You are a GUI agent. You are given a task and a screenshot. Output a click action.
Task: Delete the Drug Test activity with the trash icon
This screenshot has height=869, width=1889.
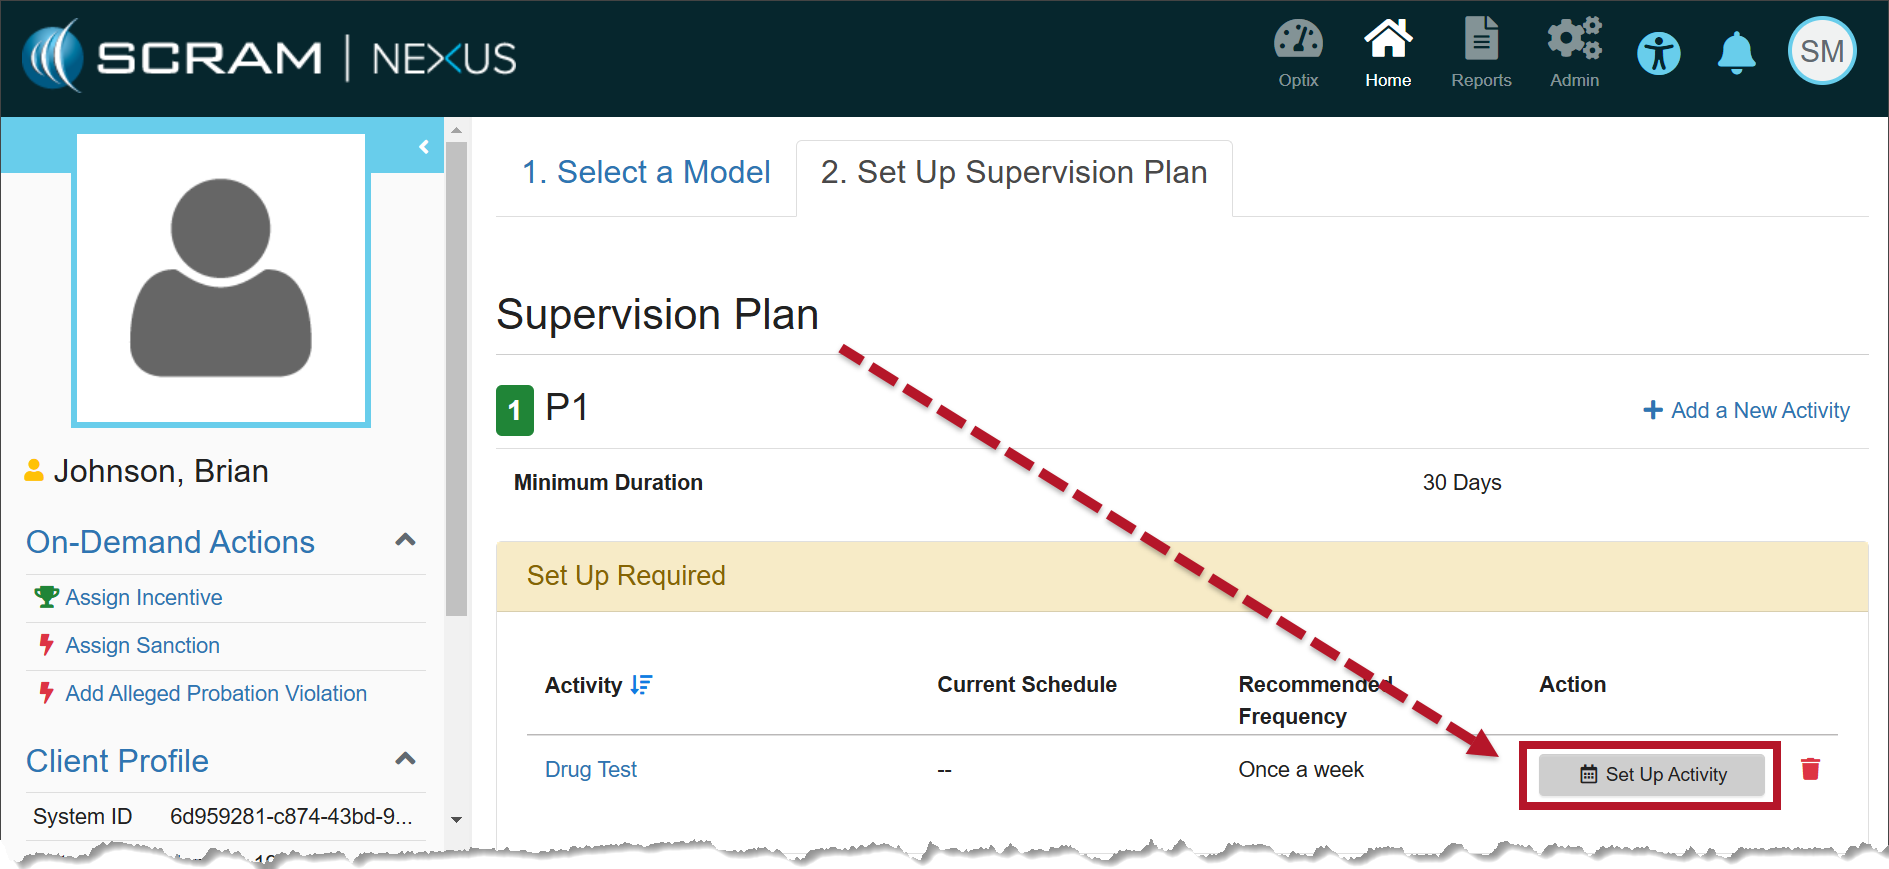1810,769
